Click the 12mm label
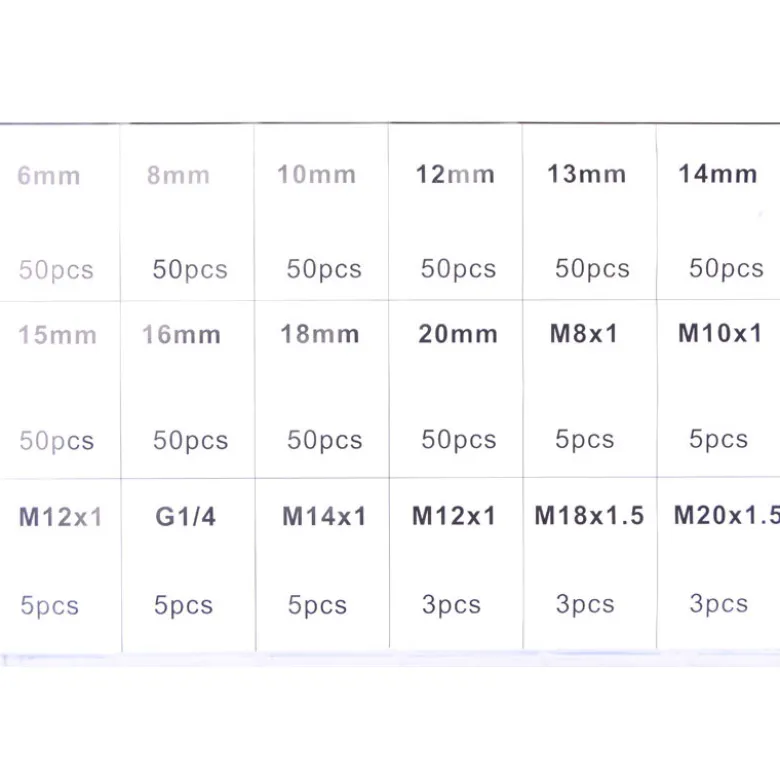Image resolution: width=780 pixels, height=781 pixels. (455, 174)
